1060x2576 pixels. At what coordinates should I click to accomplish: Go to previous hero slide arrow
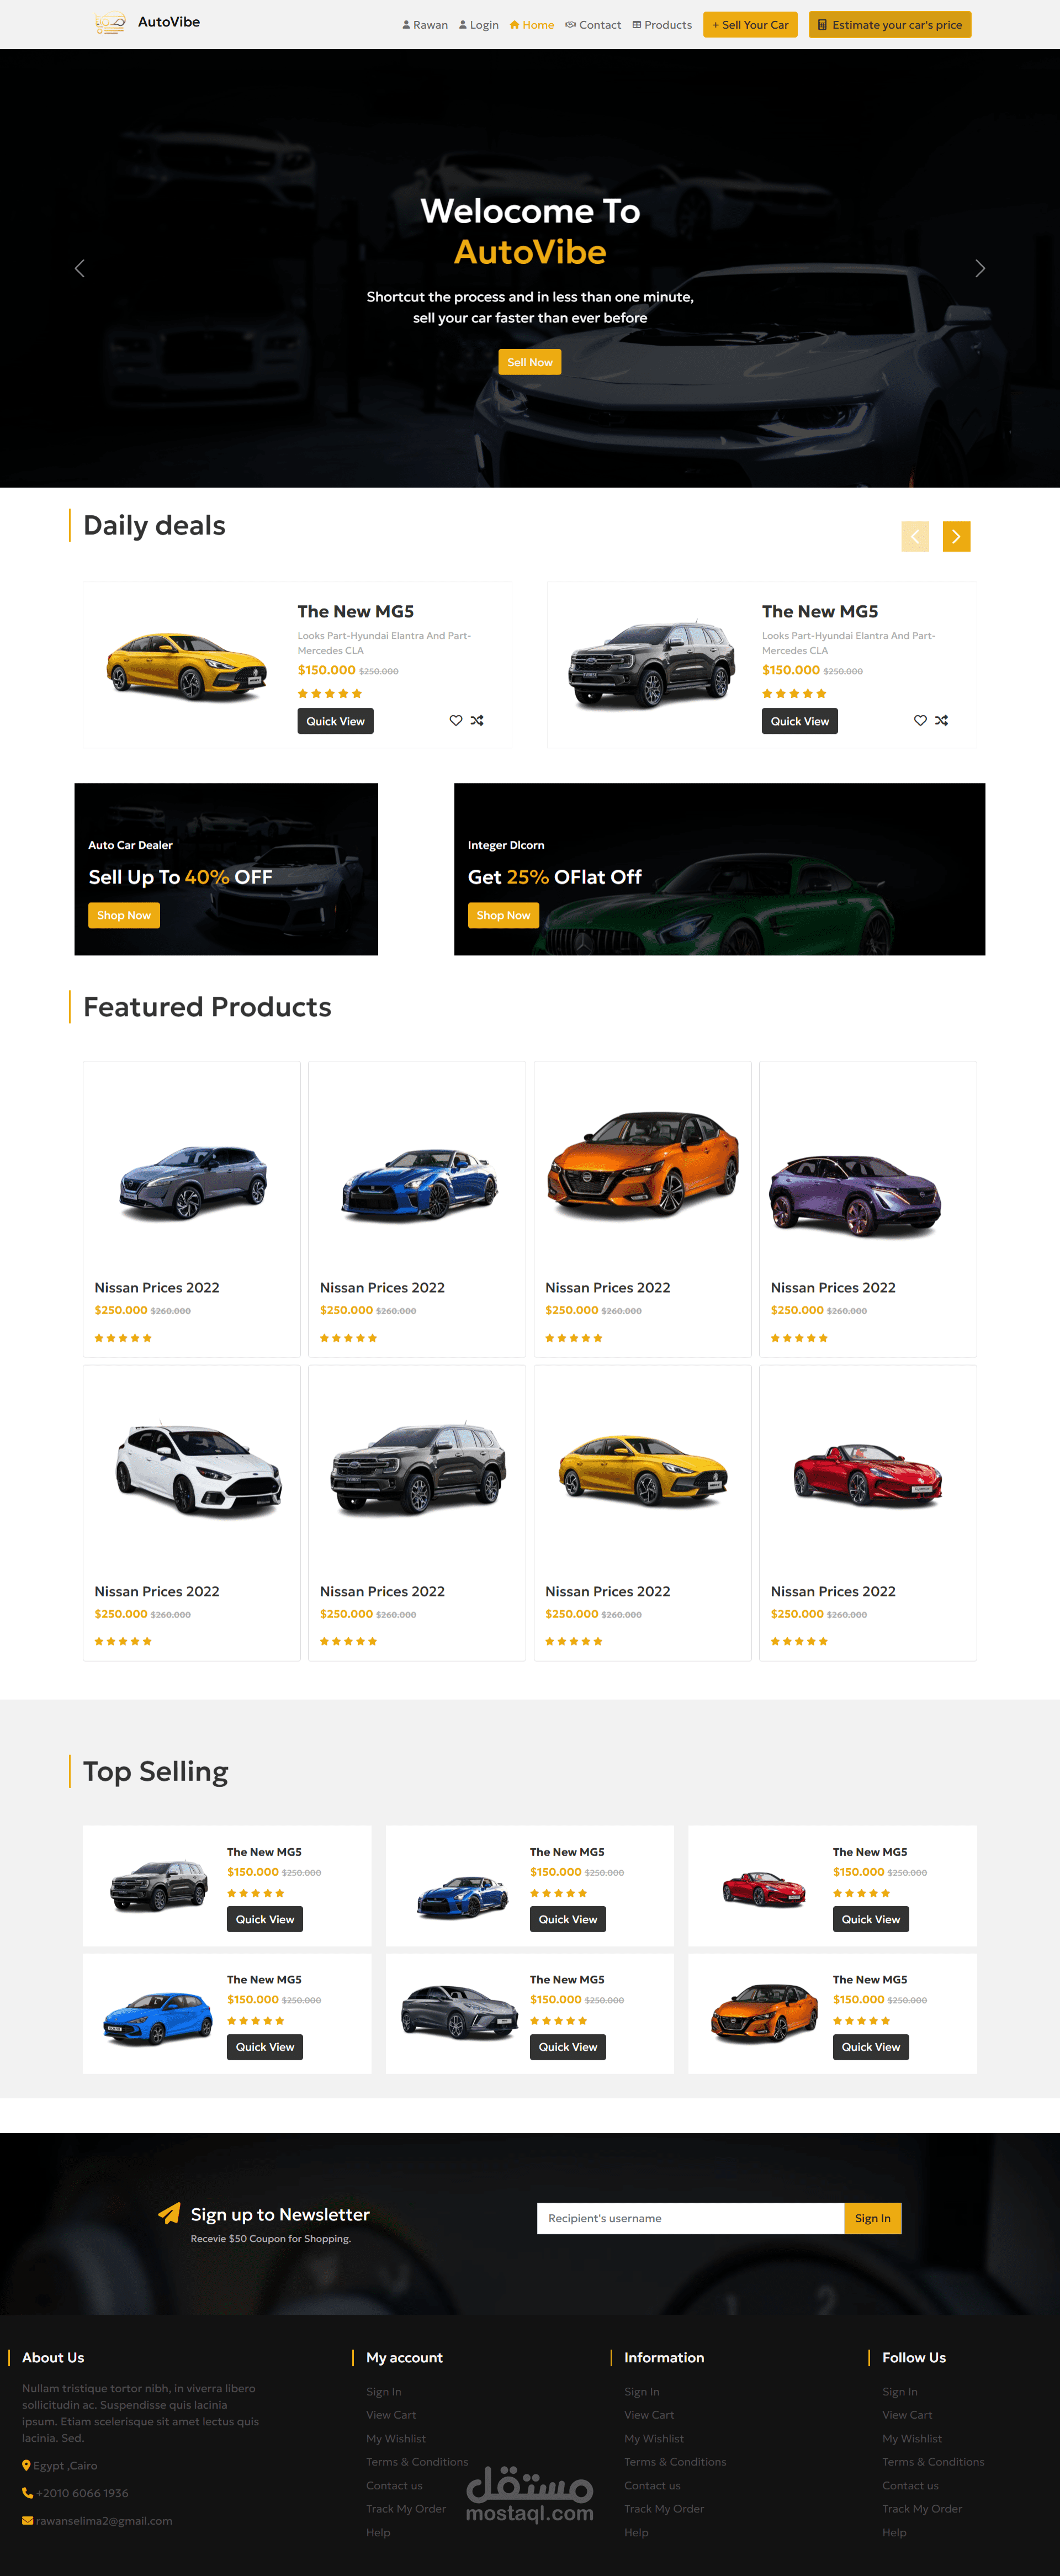pyautogui.click(x=80, y=268)
